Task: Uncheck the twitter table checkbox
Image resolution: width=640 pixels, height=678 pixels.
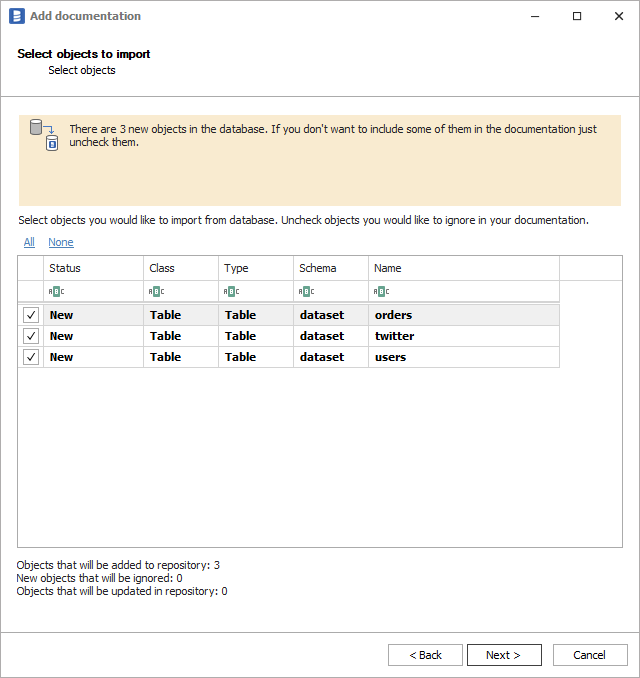Action: (x=31, y=336)
